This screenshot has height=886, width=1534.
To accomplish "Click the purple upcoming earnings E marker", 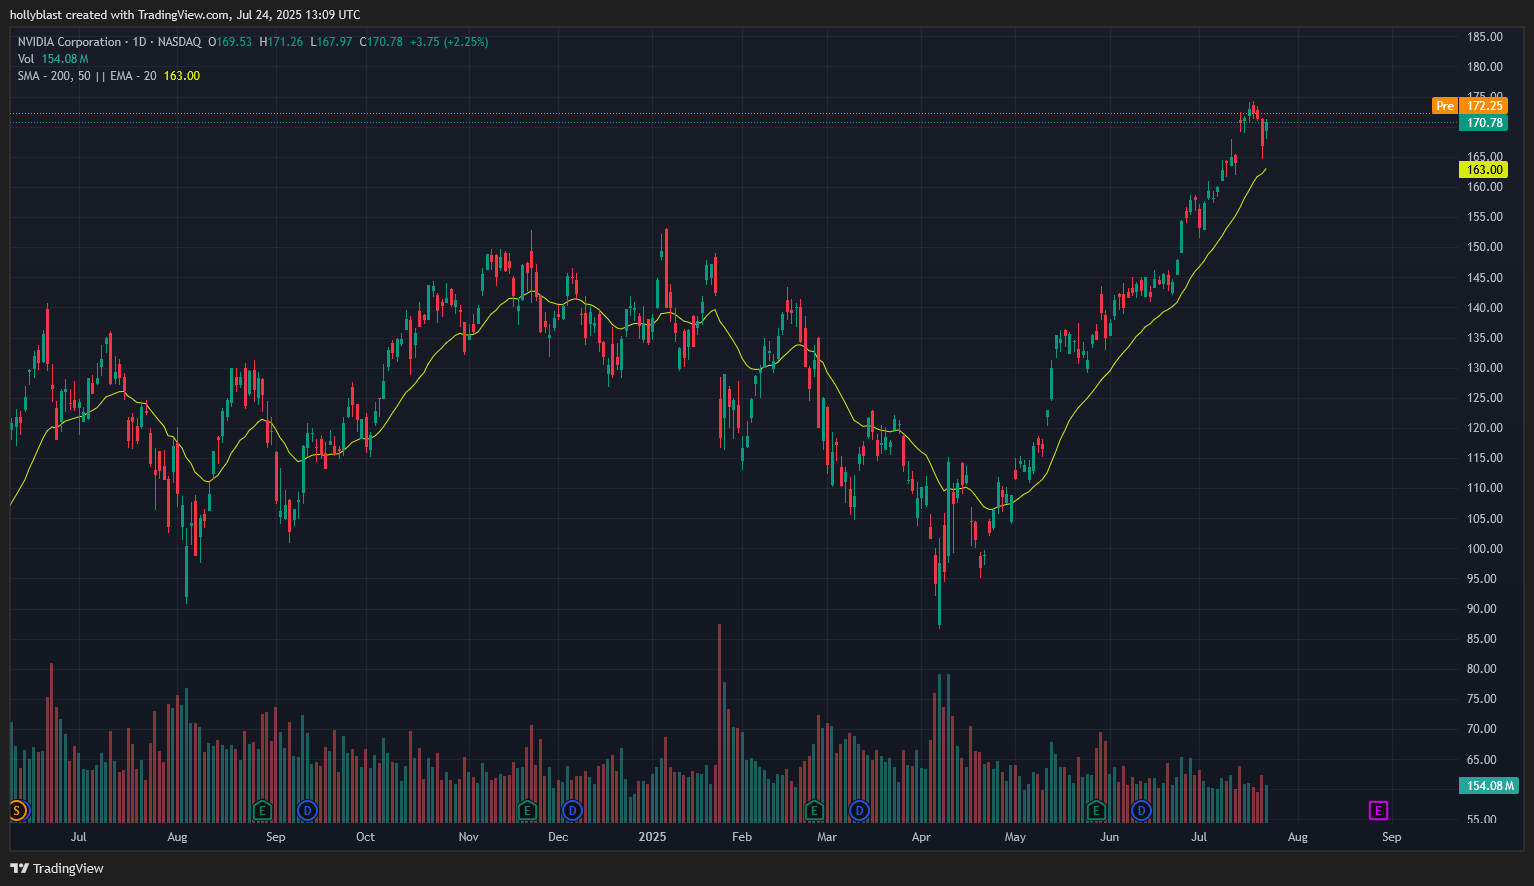I will click(1379, 810).
